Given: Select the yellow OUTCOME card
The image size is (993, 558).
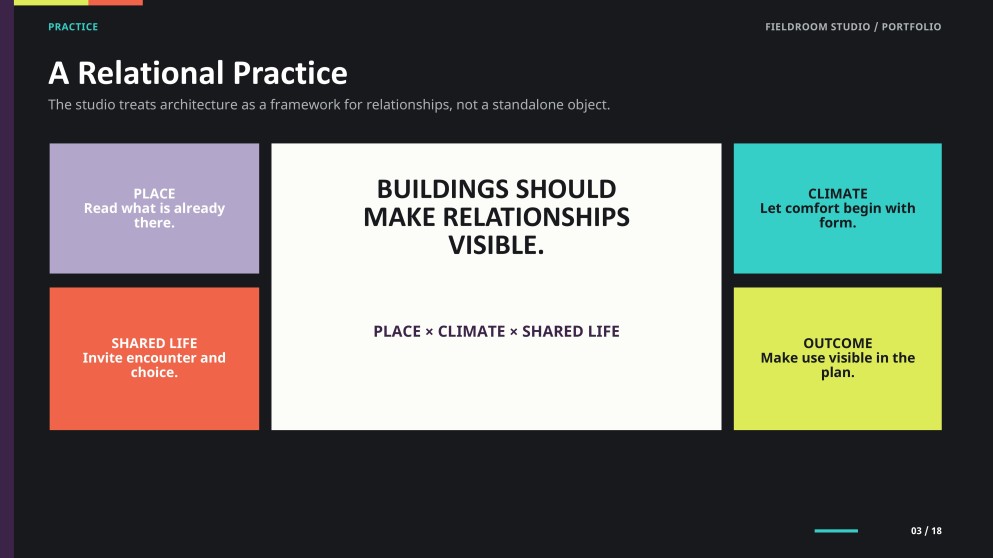Looking at the screenshot, I should click(837, 358).
